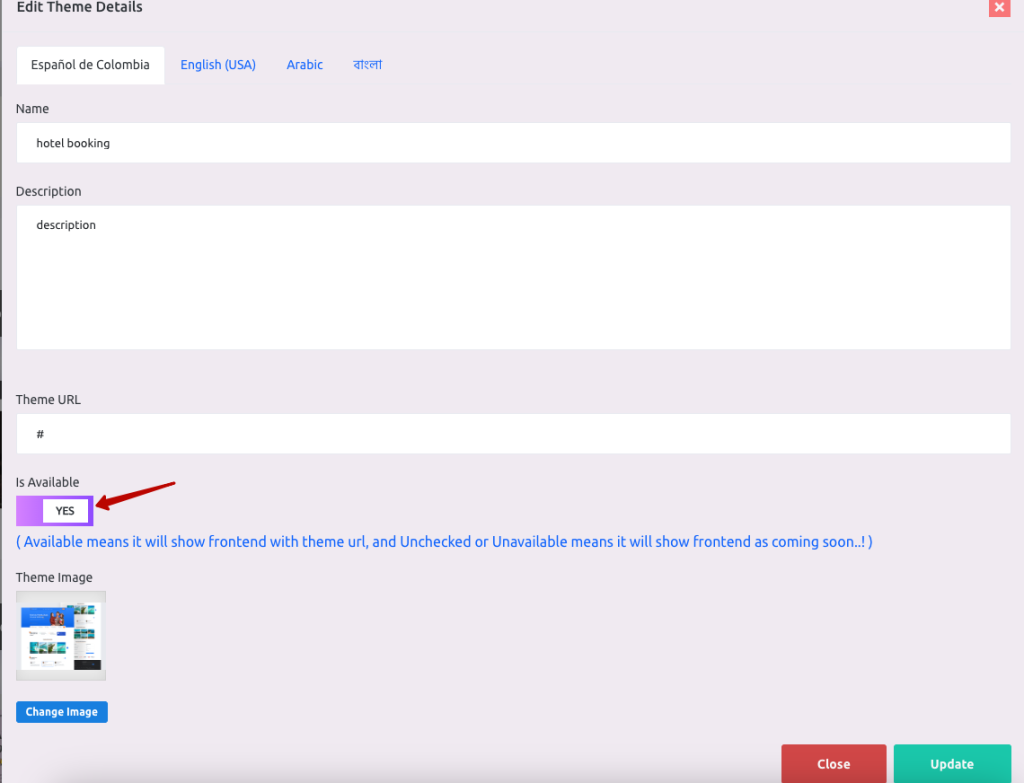This screenshot has width=1024, height=783.
Task: Click inside the Description text area
Action: click(x=513, y=278)
